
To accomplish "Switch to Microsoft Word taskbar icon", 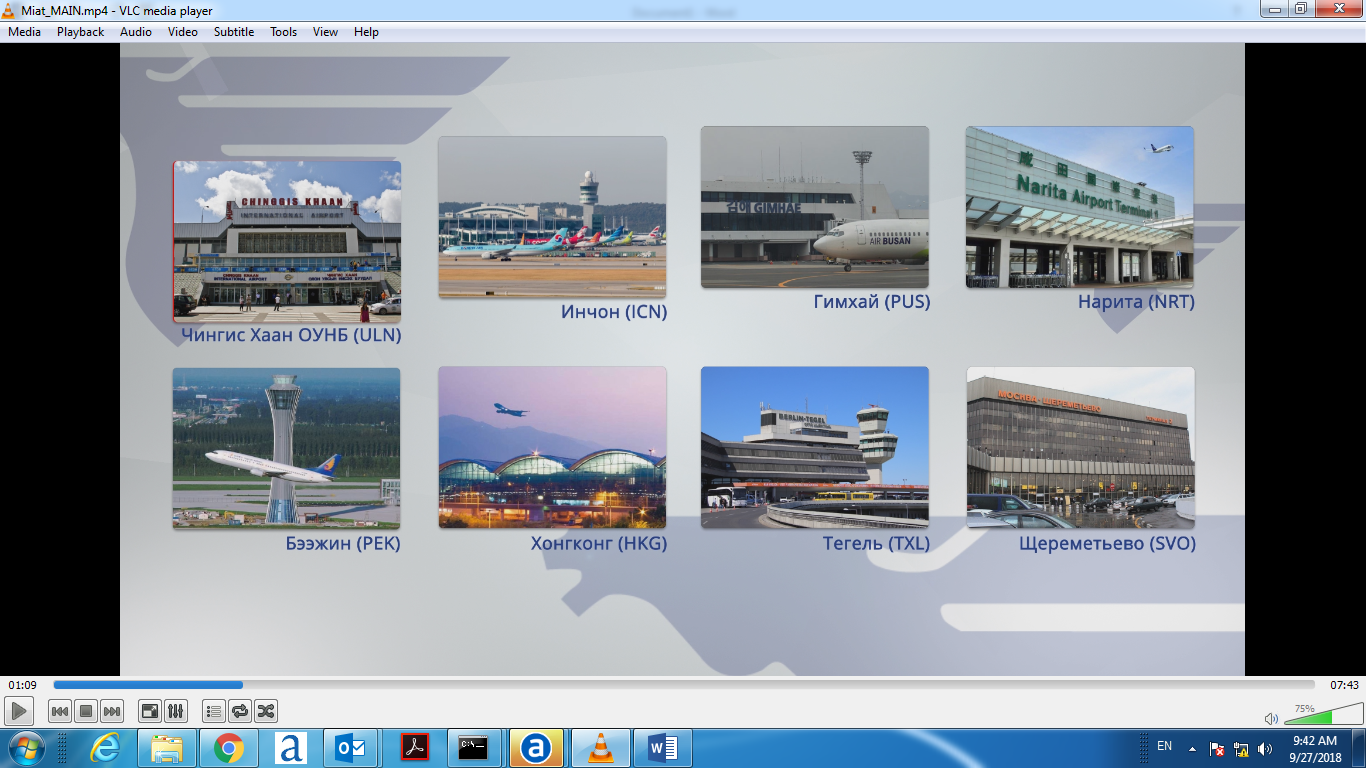I will tap(663, 748).
